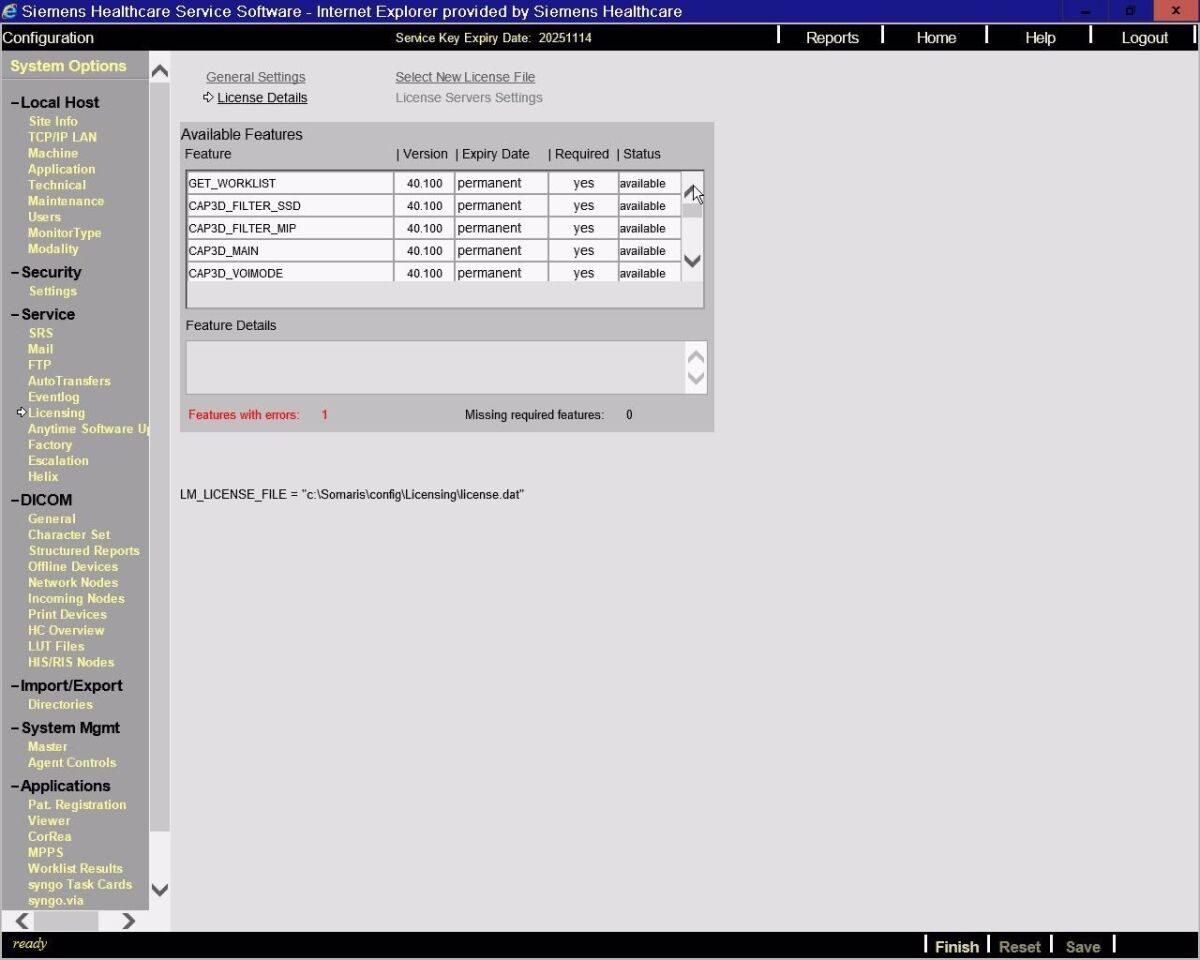The image size is (1200, 960).
Task: Select Machine in Local Host
Action: pyautogui.click(x=53, y=153)
